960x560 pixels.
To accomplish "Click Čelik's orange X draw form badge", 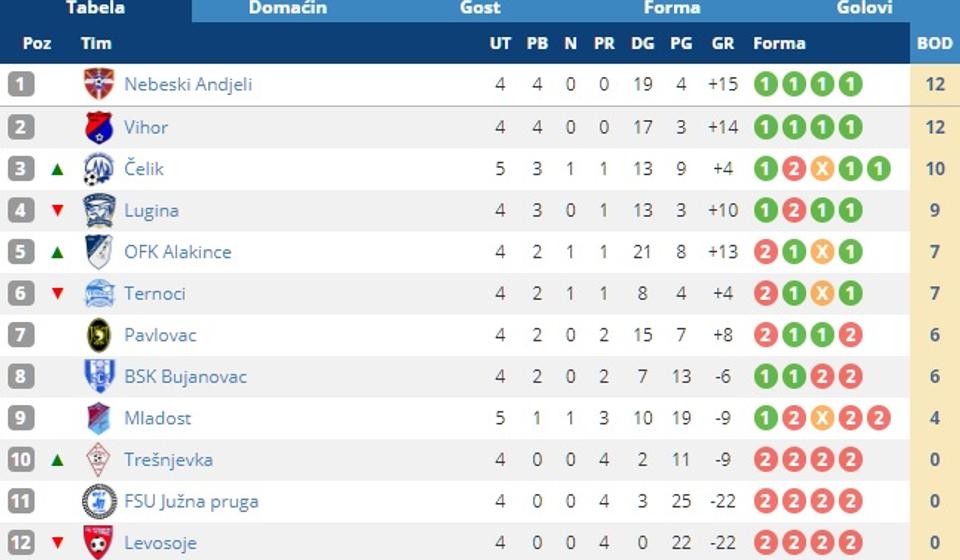I will (x=822, y=169).
